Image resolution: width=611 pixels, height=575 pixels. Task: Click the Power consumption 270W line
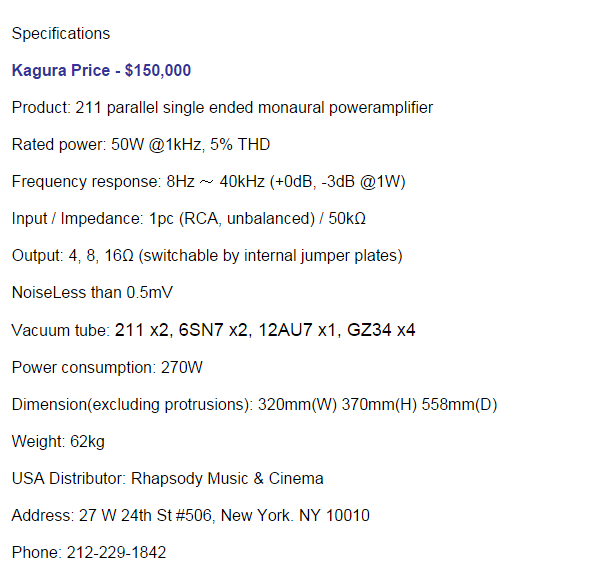point(107,367)
